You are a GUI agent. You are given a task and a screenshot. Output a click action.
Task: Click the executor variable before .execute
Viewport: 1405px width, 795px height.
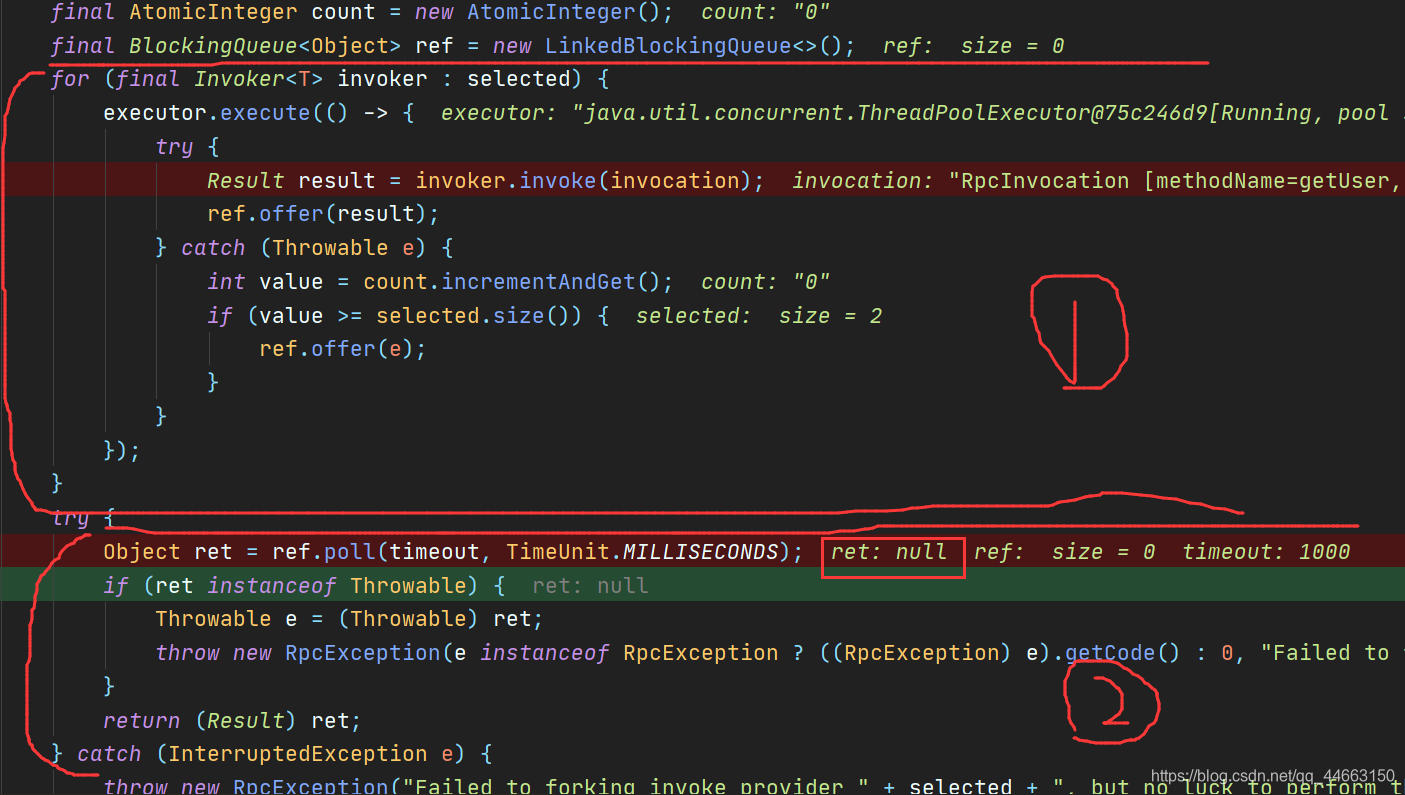pyautogui.click(x=155, y=113)
